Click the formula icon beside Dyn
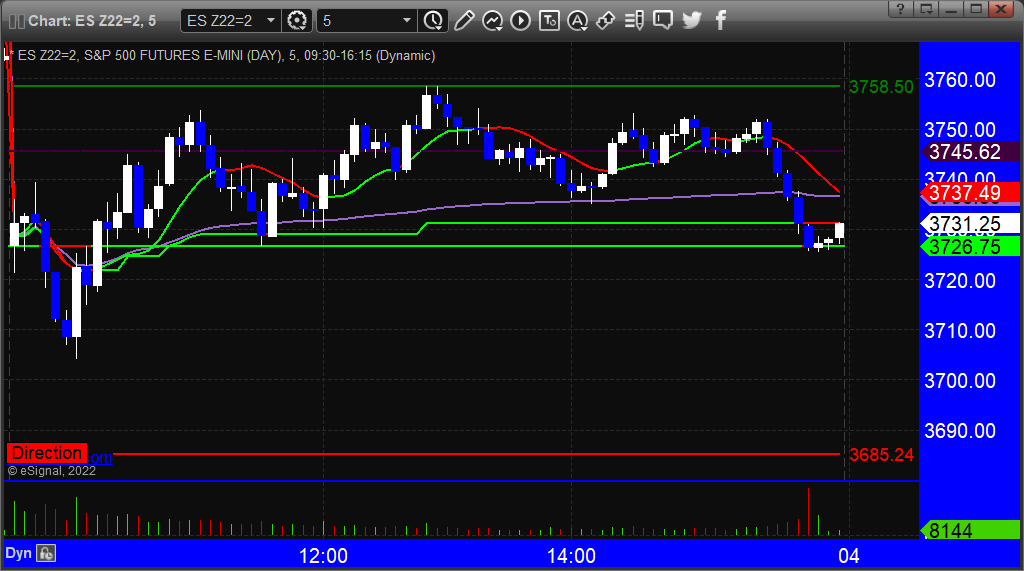Image resolution: width=1024 pixels, height=571 pixels. pos(46,553)
